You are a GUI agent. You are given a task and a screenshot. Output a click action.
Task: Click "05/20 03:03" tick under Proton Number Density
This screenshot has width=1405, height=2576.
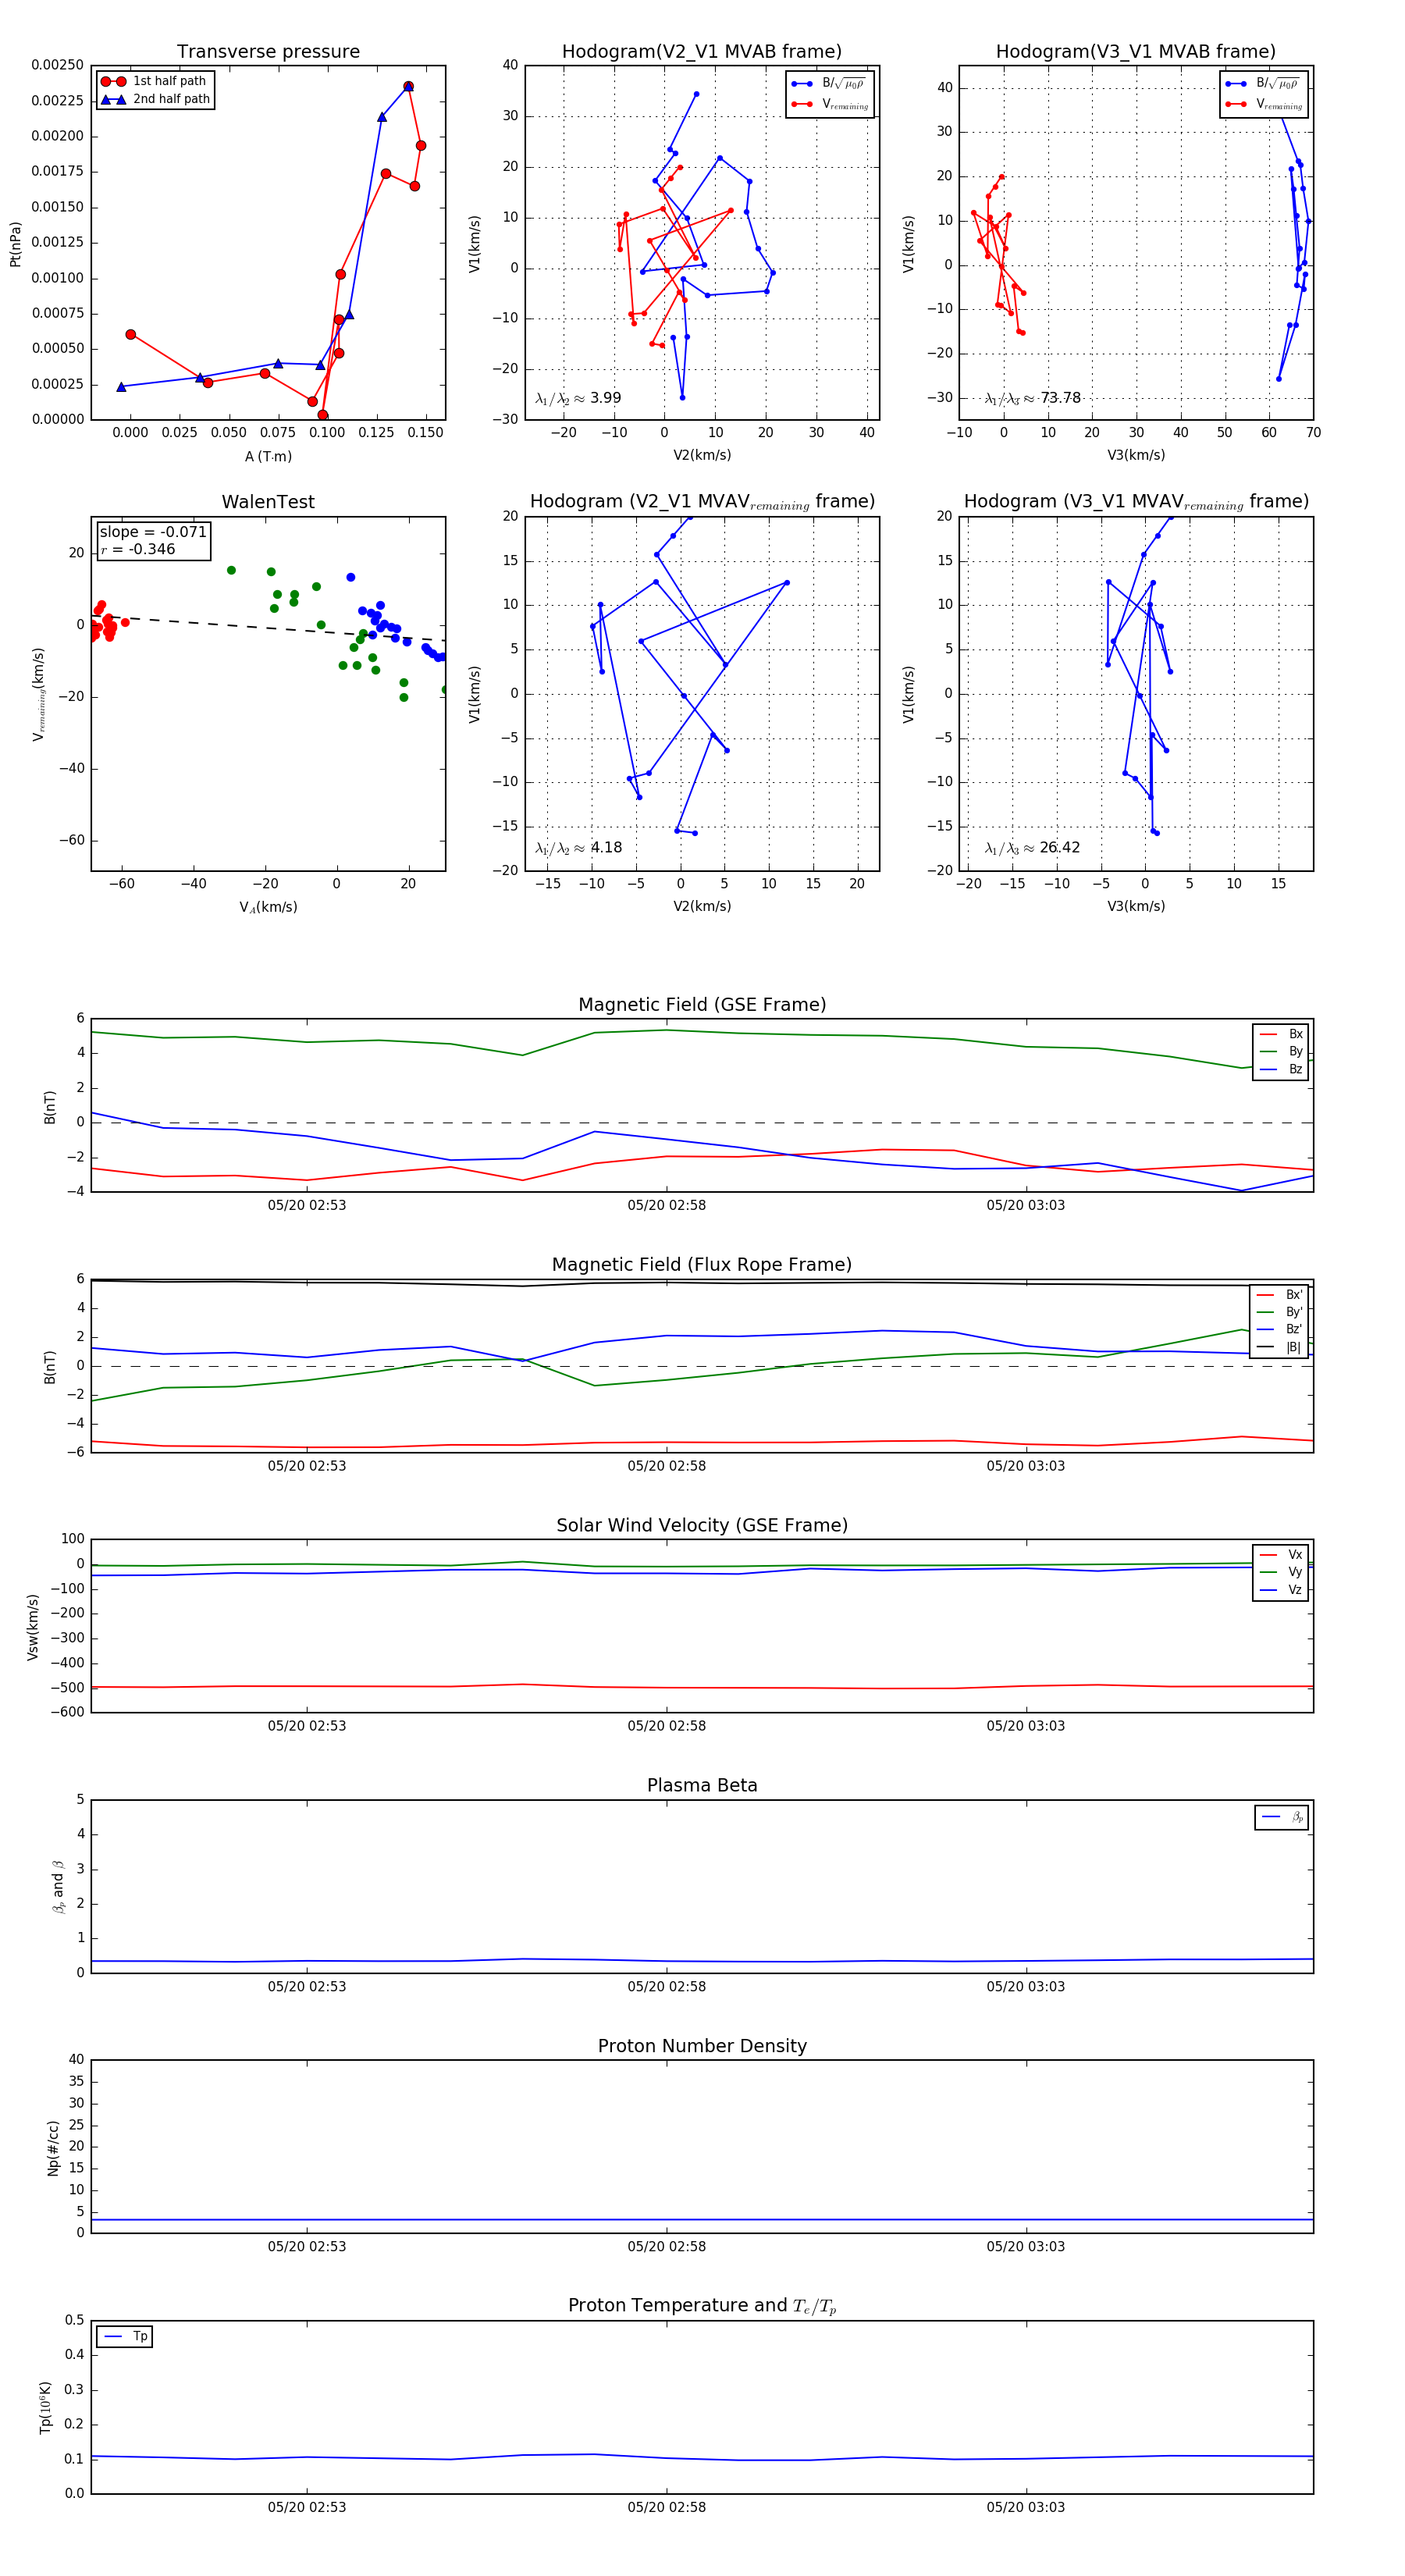tap(1026, 2246)
